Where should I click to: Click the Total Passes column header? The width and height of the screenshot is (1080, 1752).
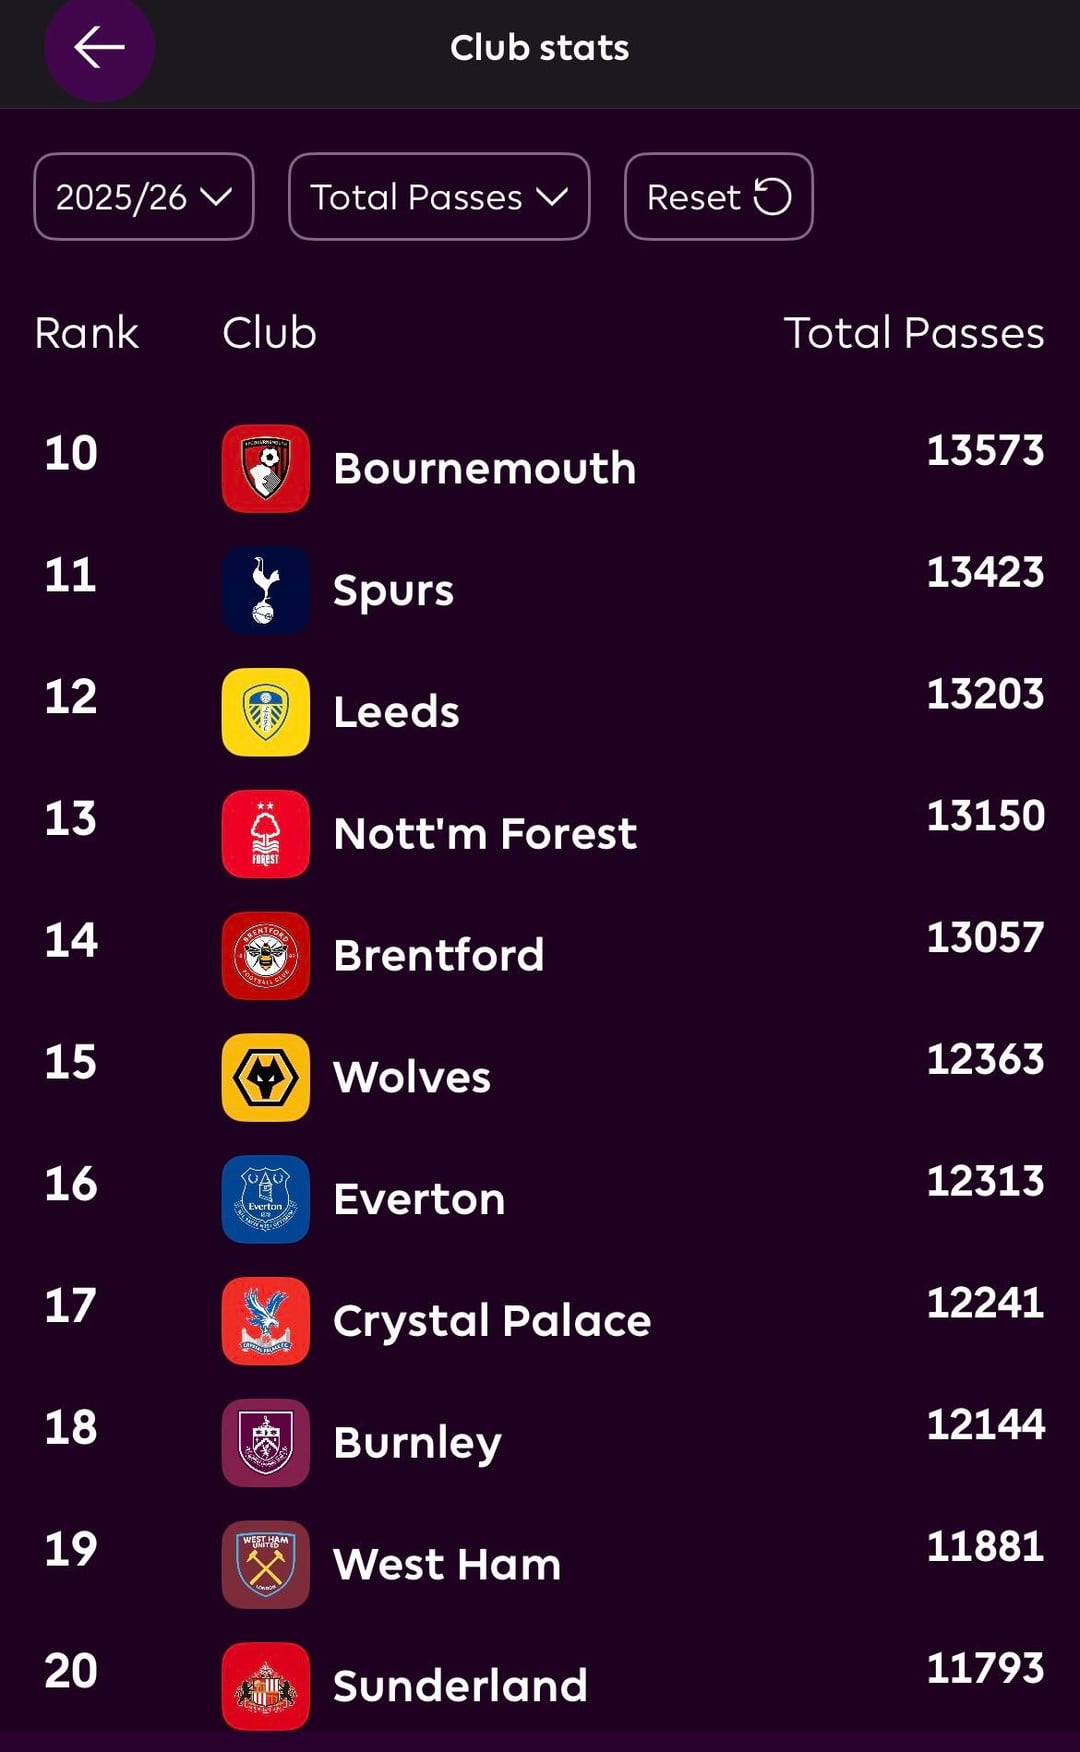tap(914, 333)
